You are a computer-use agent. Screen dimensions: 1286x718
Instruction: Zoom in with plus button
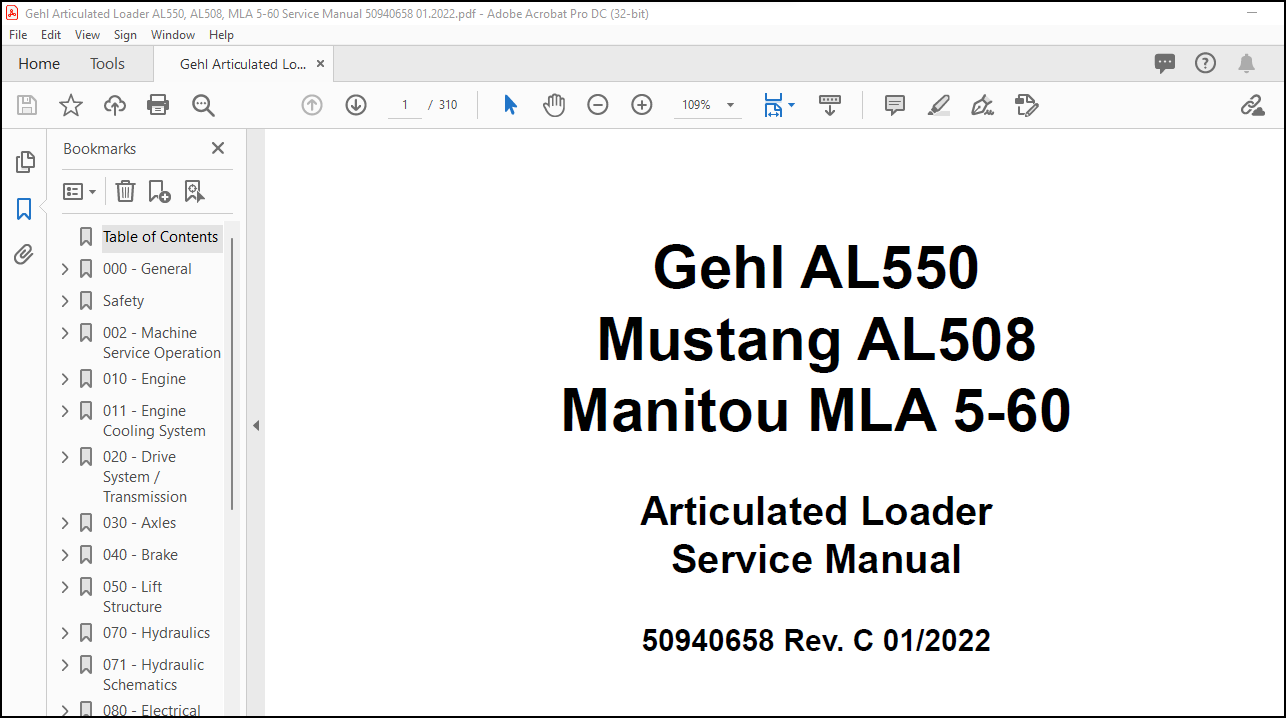coord(642,105)
